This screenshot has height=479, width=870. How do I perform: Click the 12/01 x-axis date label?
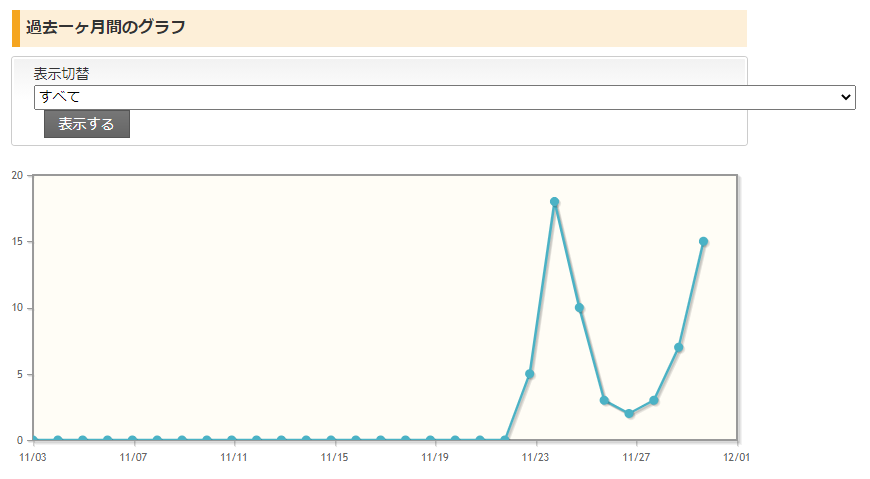[737, 457]
